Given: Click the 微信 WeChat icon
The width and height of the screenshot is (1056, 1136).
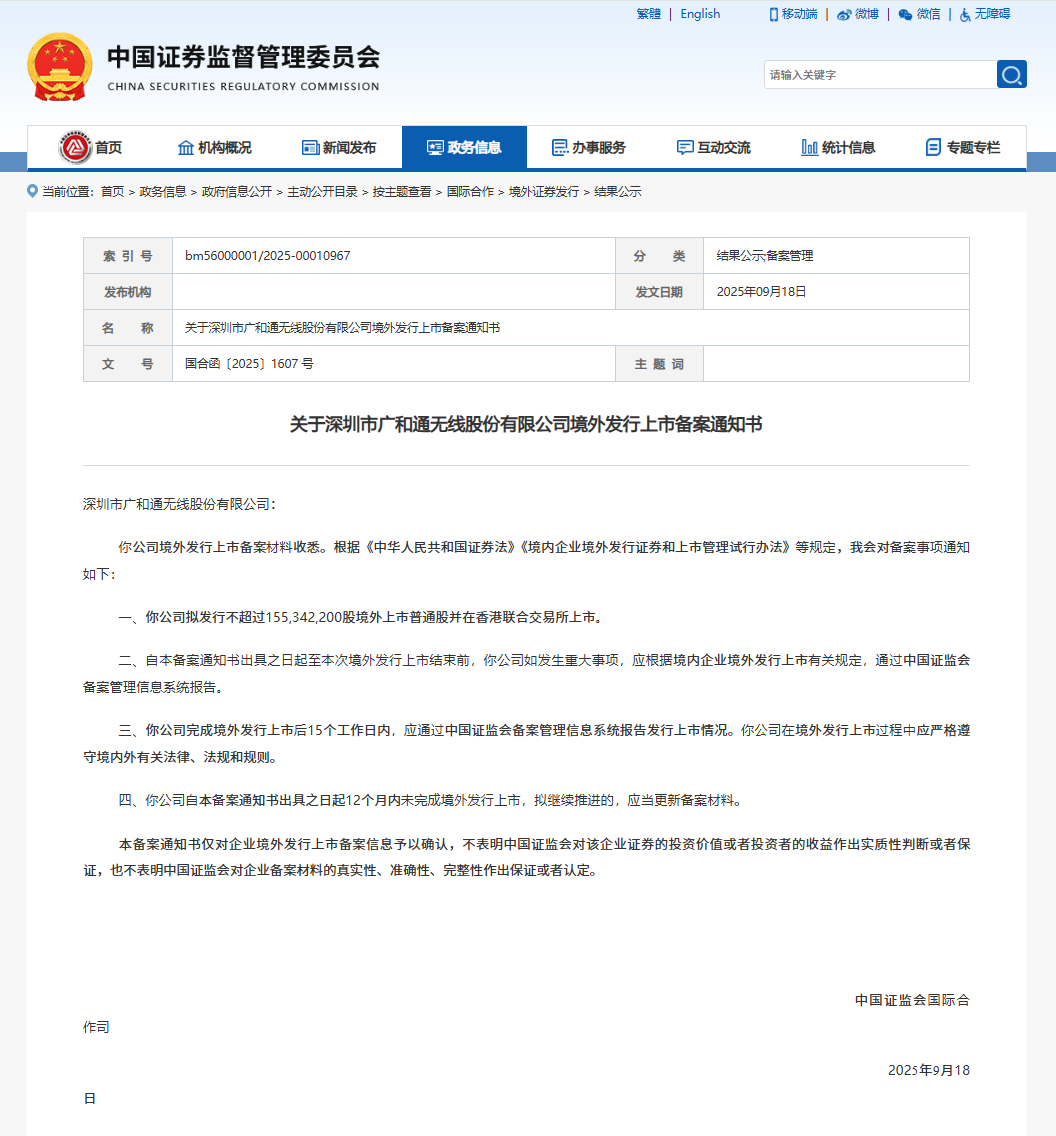Looking at the screenshot, I should click(x=905, y=14).
